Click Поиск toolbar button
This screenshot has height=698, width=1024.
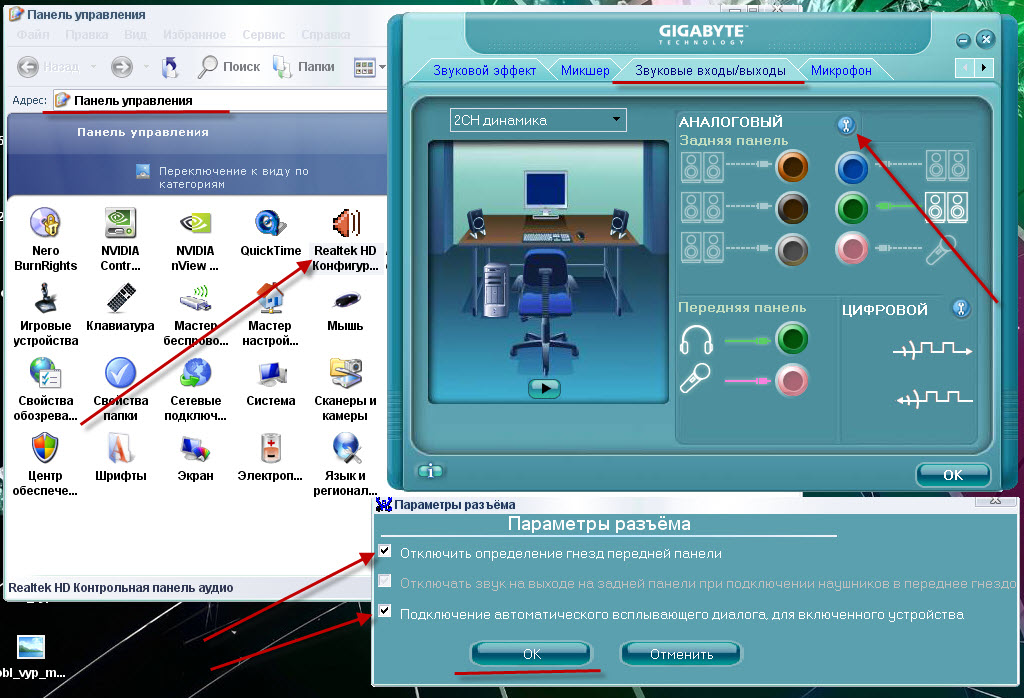[229, 67]
